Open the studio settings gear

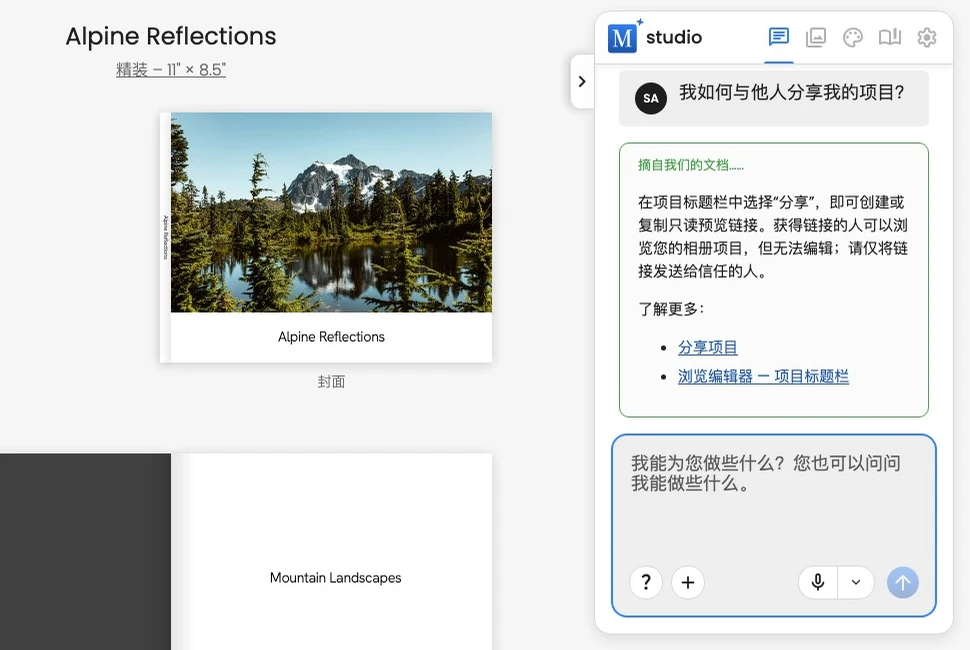click(x=926, y=37)
